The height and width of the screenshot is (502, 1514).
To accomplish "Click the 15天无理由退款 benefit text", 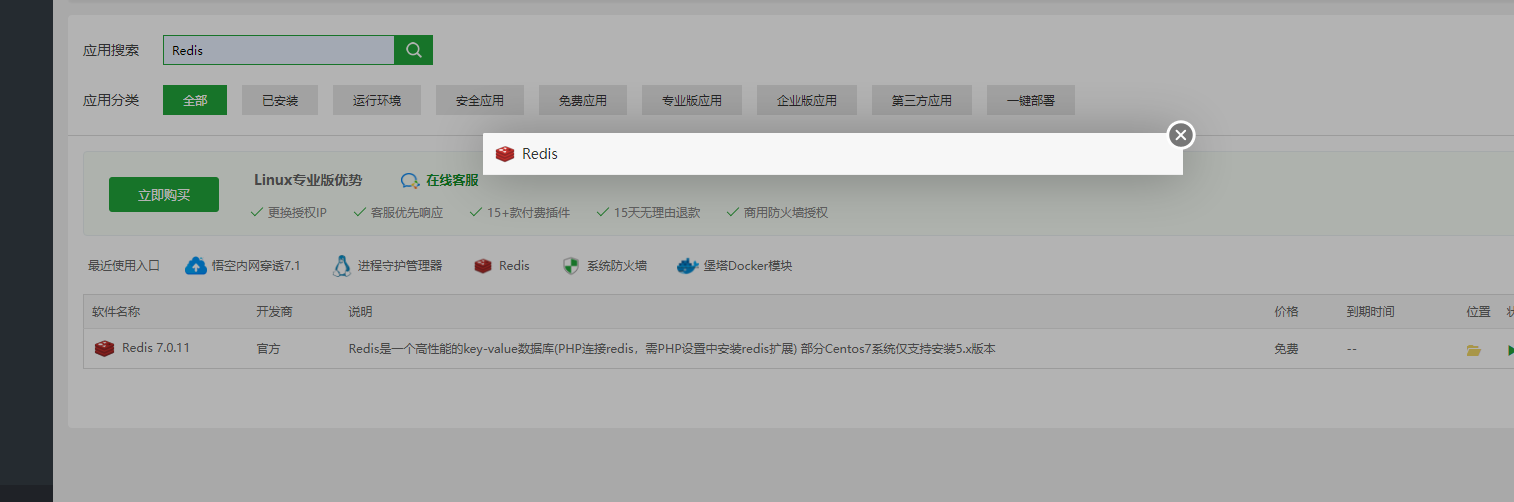I will pos(657,212).
